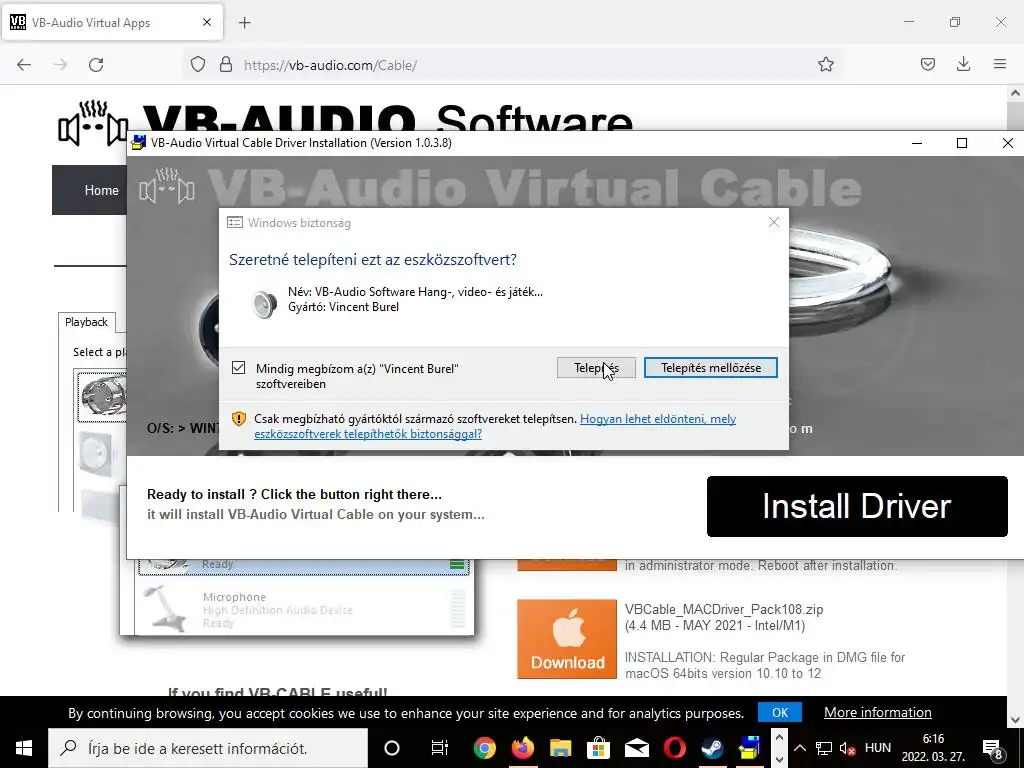Launch Opera browser from the taskbar
The height and width of the screenshot is (768, 1024).
[675, 748]
